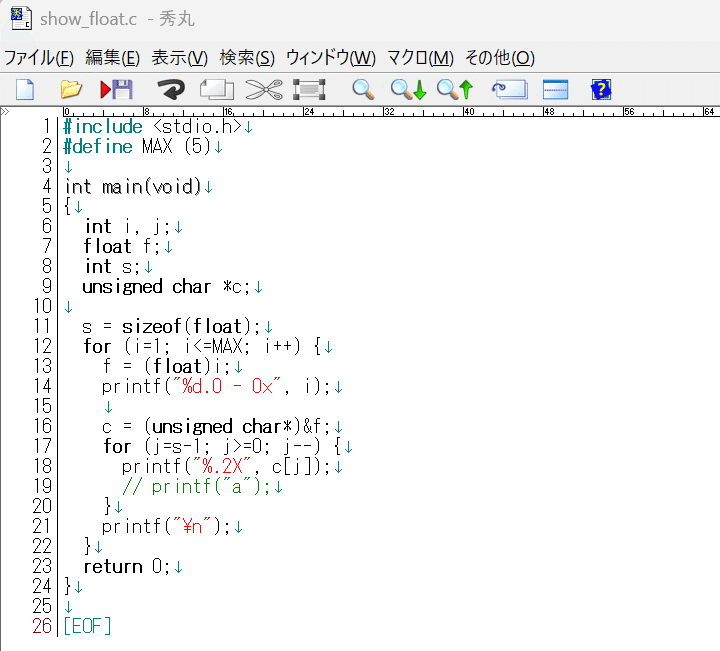Click 'float f;' declaration in line 7
This screenshot has height=651, width=720.
pyautogui.click(x=122, y=247)
